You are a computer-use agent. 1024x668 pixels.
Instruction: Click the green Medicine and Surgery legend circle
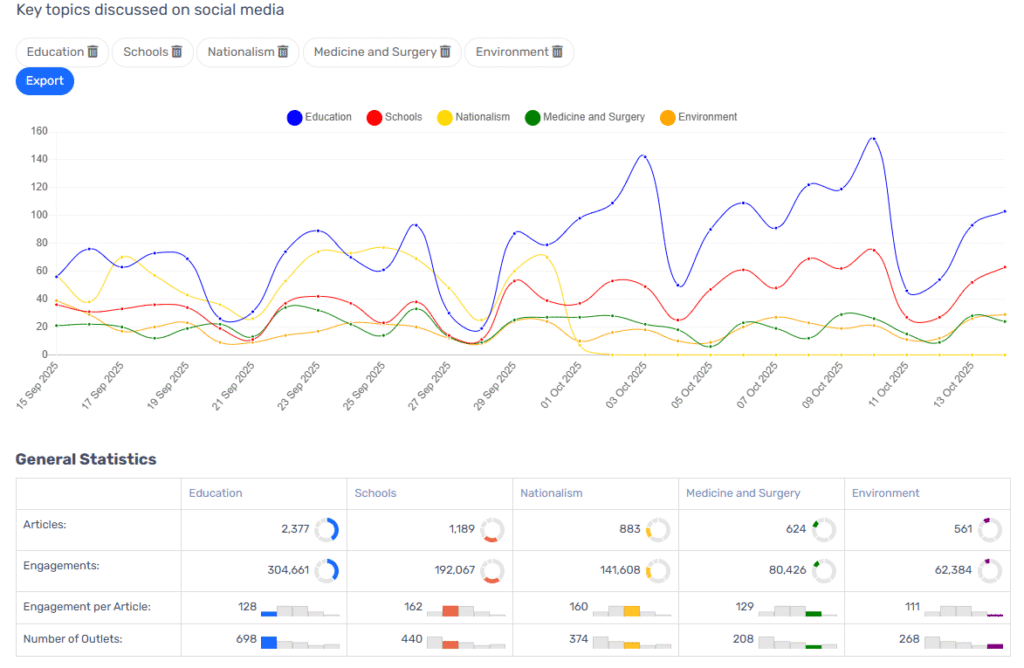[533, 118]
